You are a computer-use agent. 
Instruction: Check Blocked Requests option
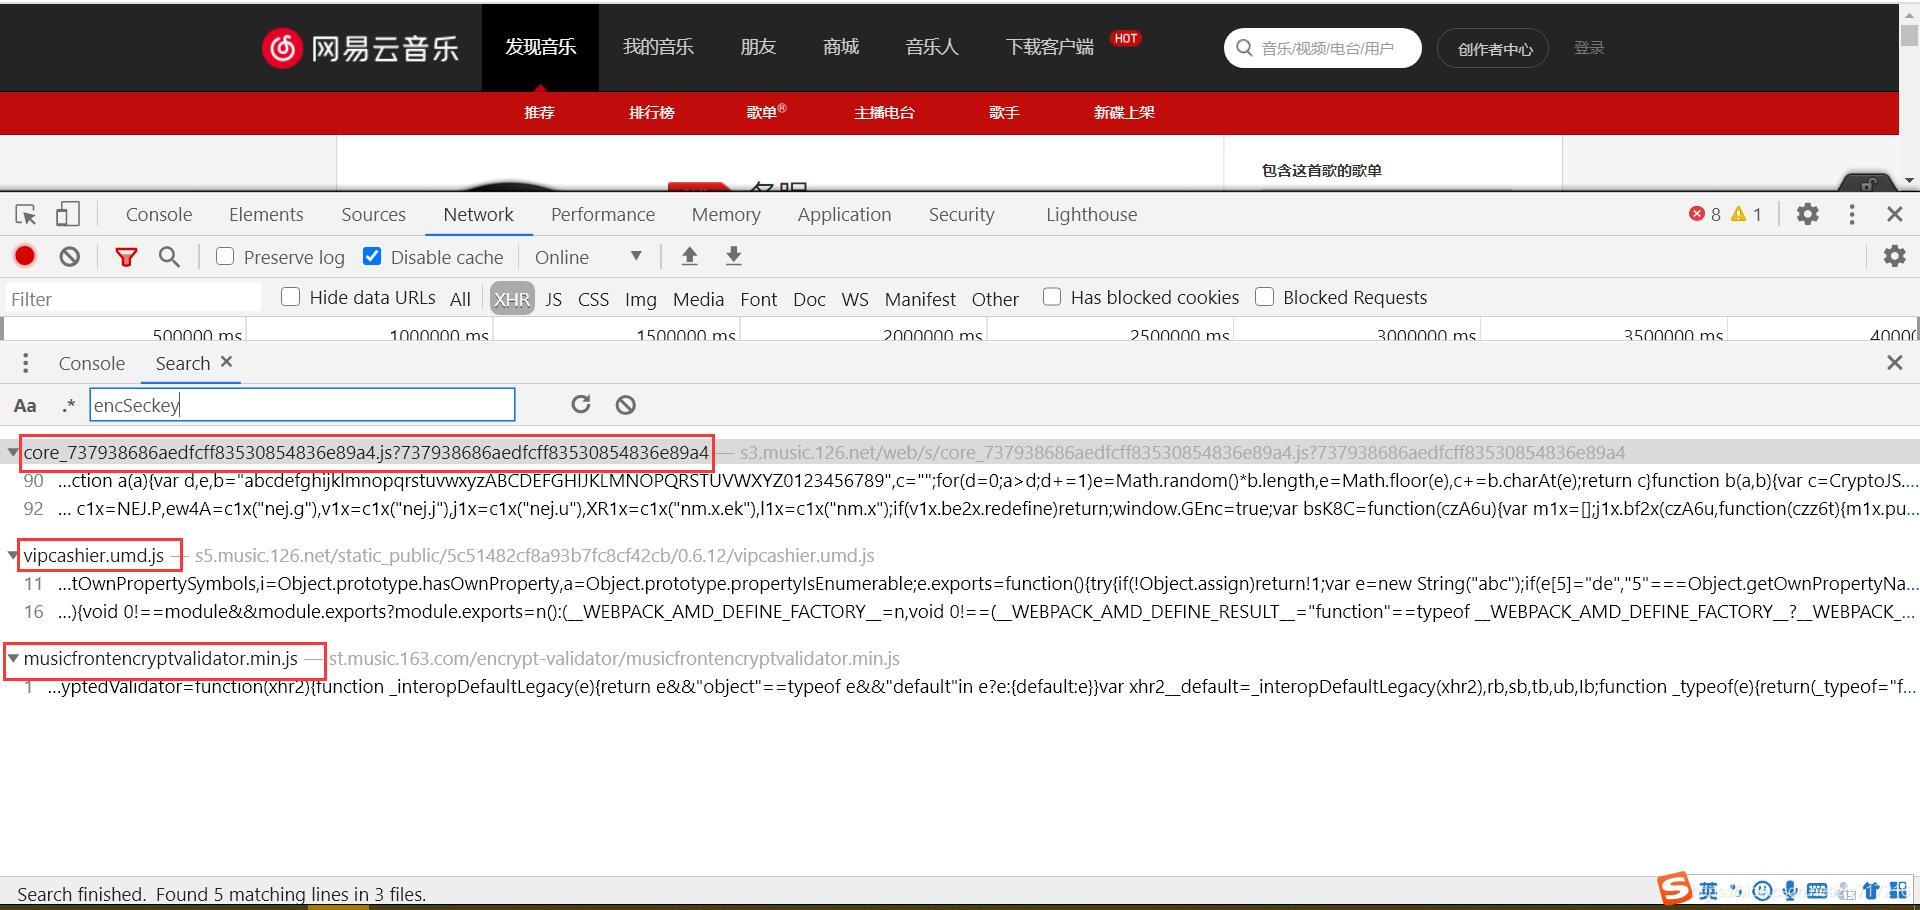pyautogui.click(x=1264, y=297)
